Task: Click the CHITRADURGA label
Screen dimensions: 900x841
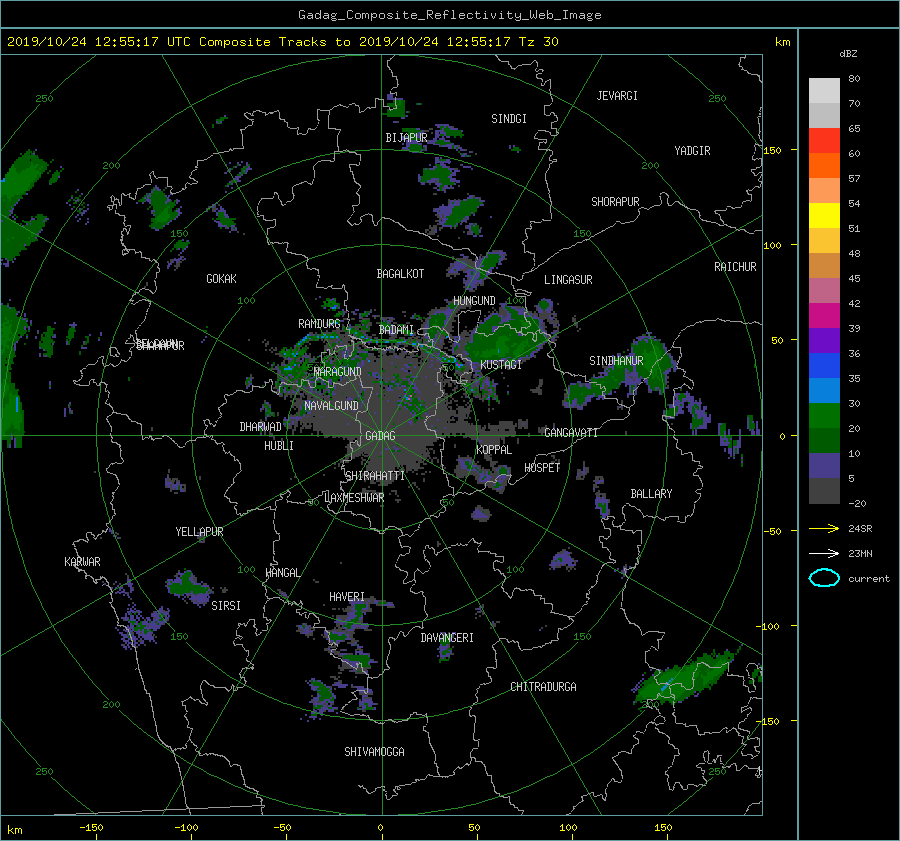Action: point(543,687)
